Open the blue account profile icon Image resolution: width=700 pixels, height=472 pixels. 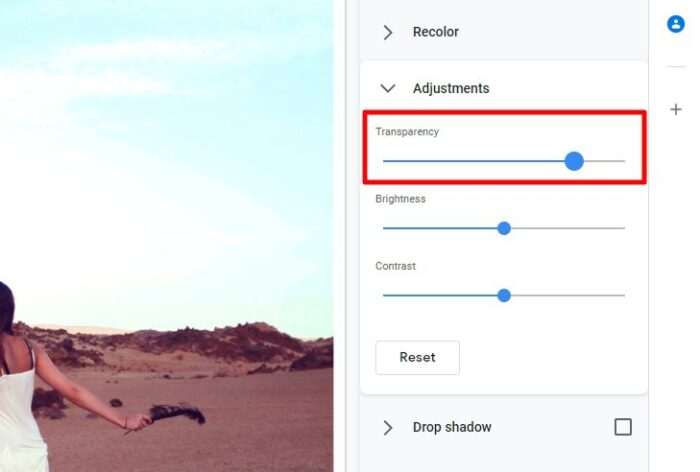pos(675,24)
